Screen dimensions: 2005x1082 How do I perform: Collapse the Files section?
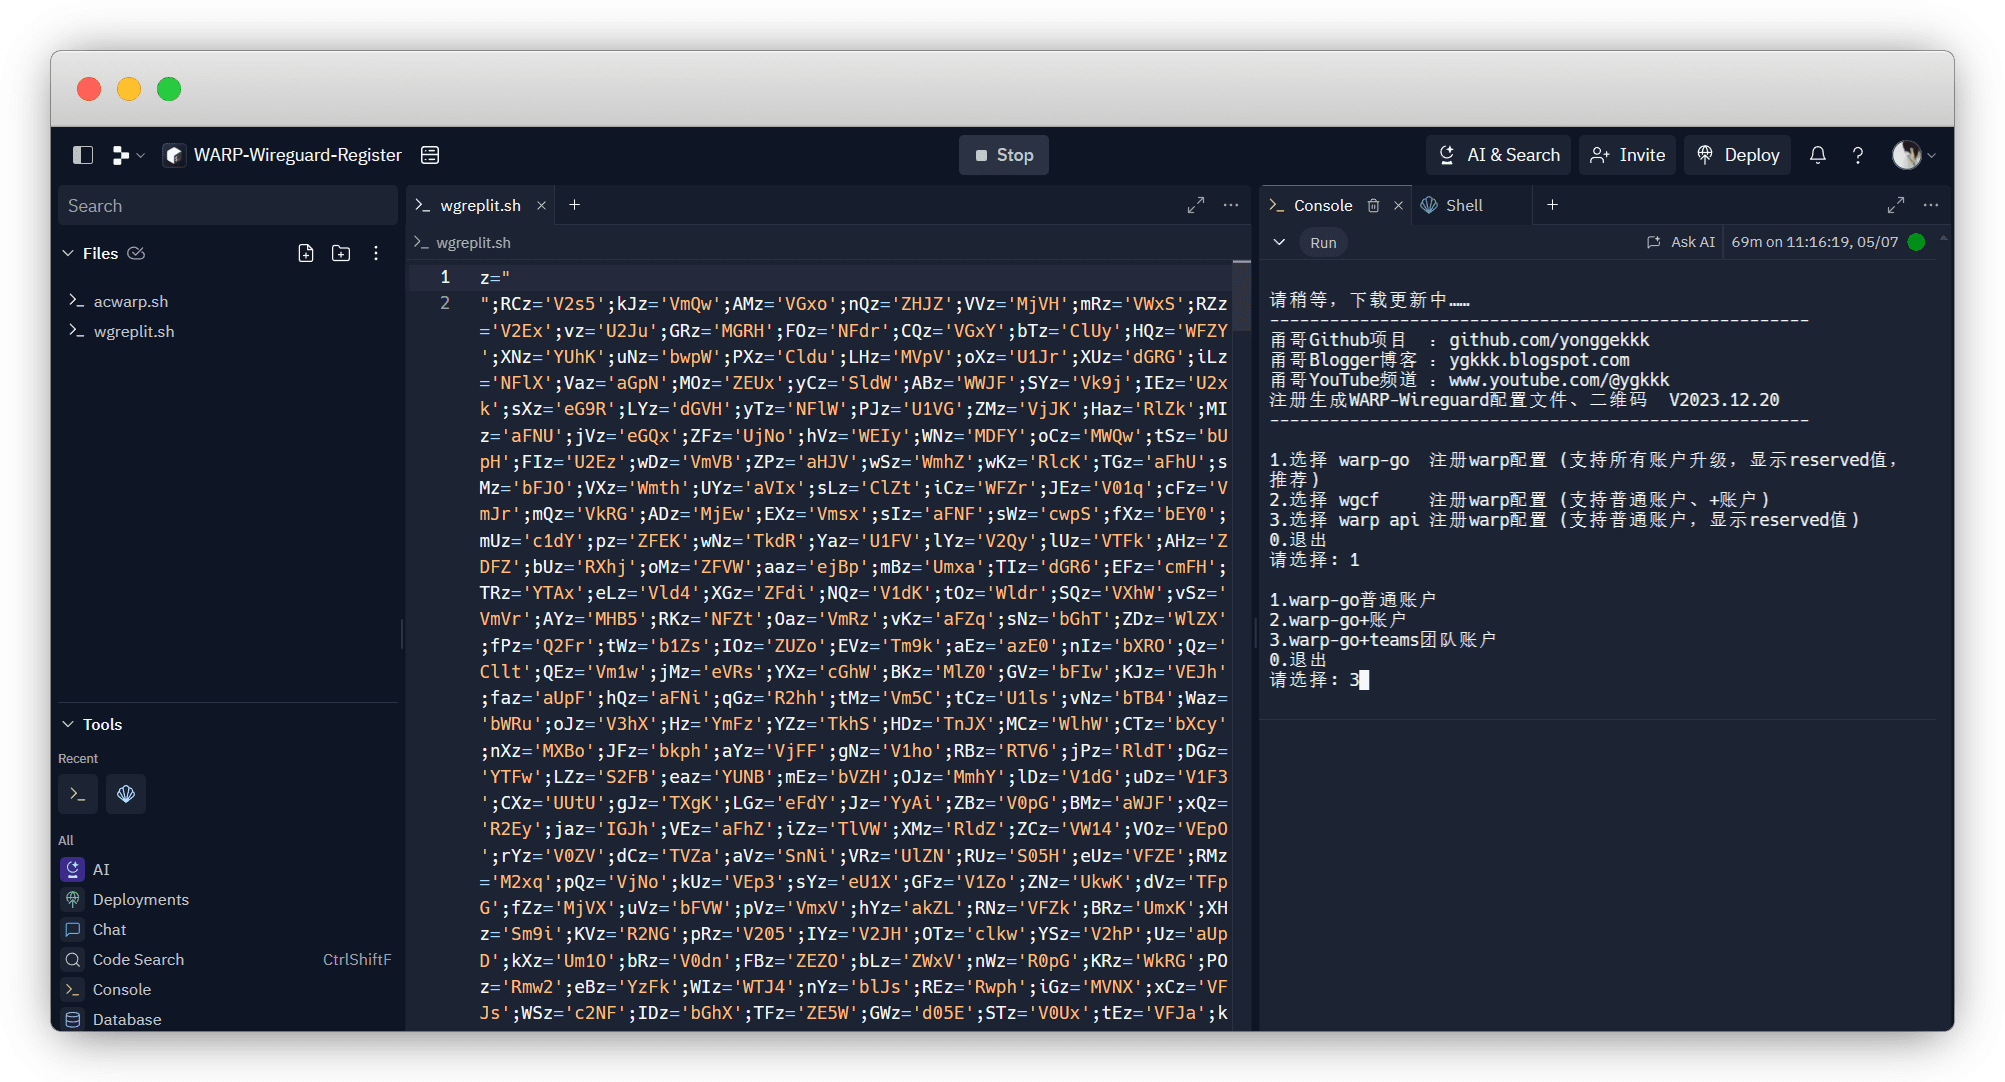pos(68,253)
